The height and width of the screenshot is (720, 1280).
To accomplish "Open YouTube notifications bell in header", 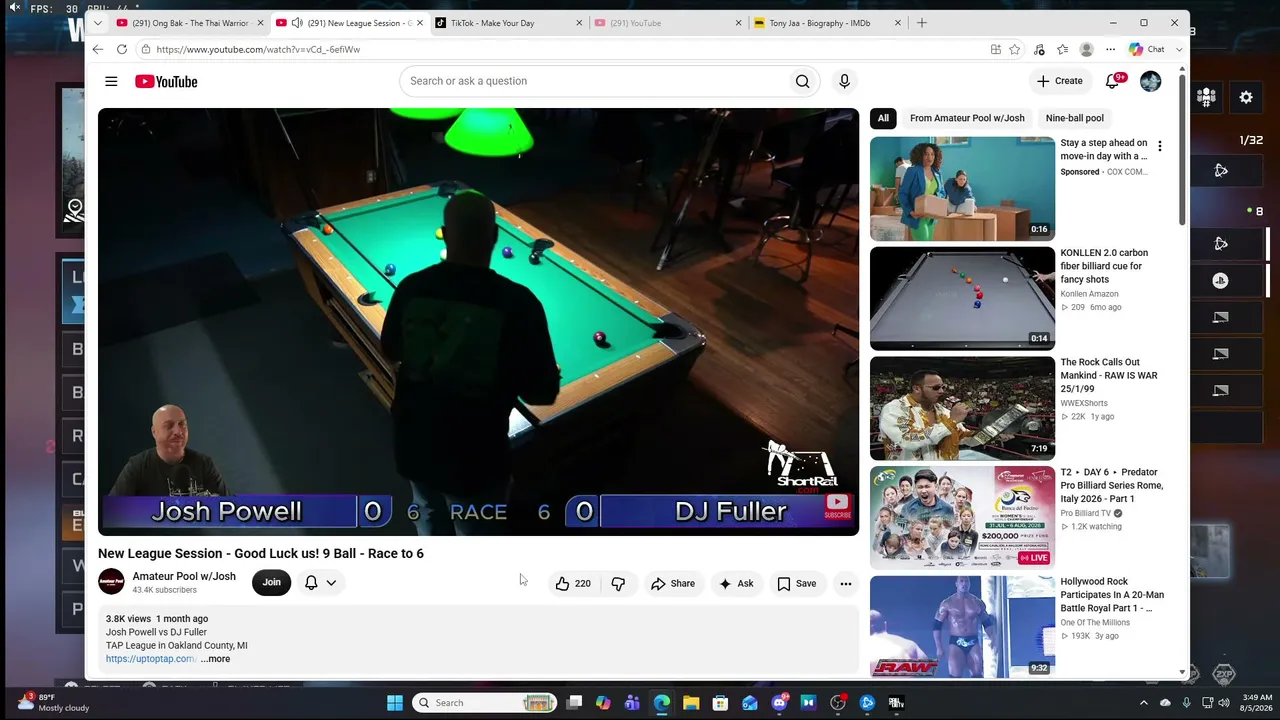I will click(1113, 81).
